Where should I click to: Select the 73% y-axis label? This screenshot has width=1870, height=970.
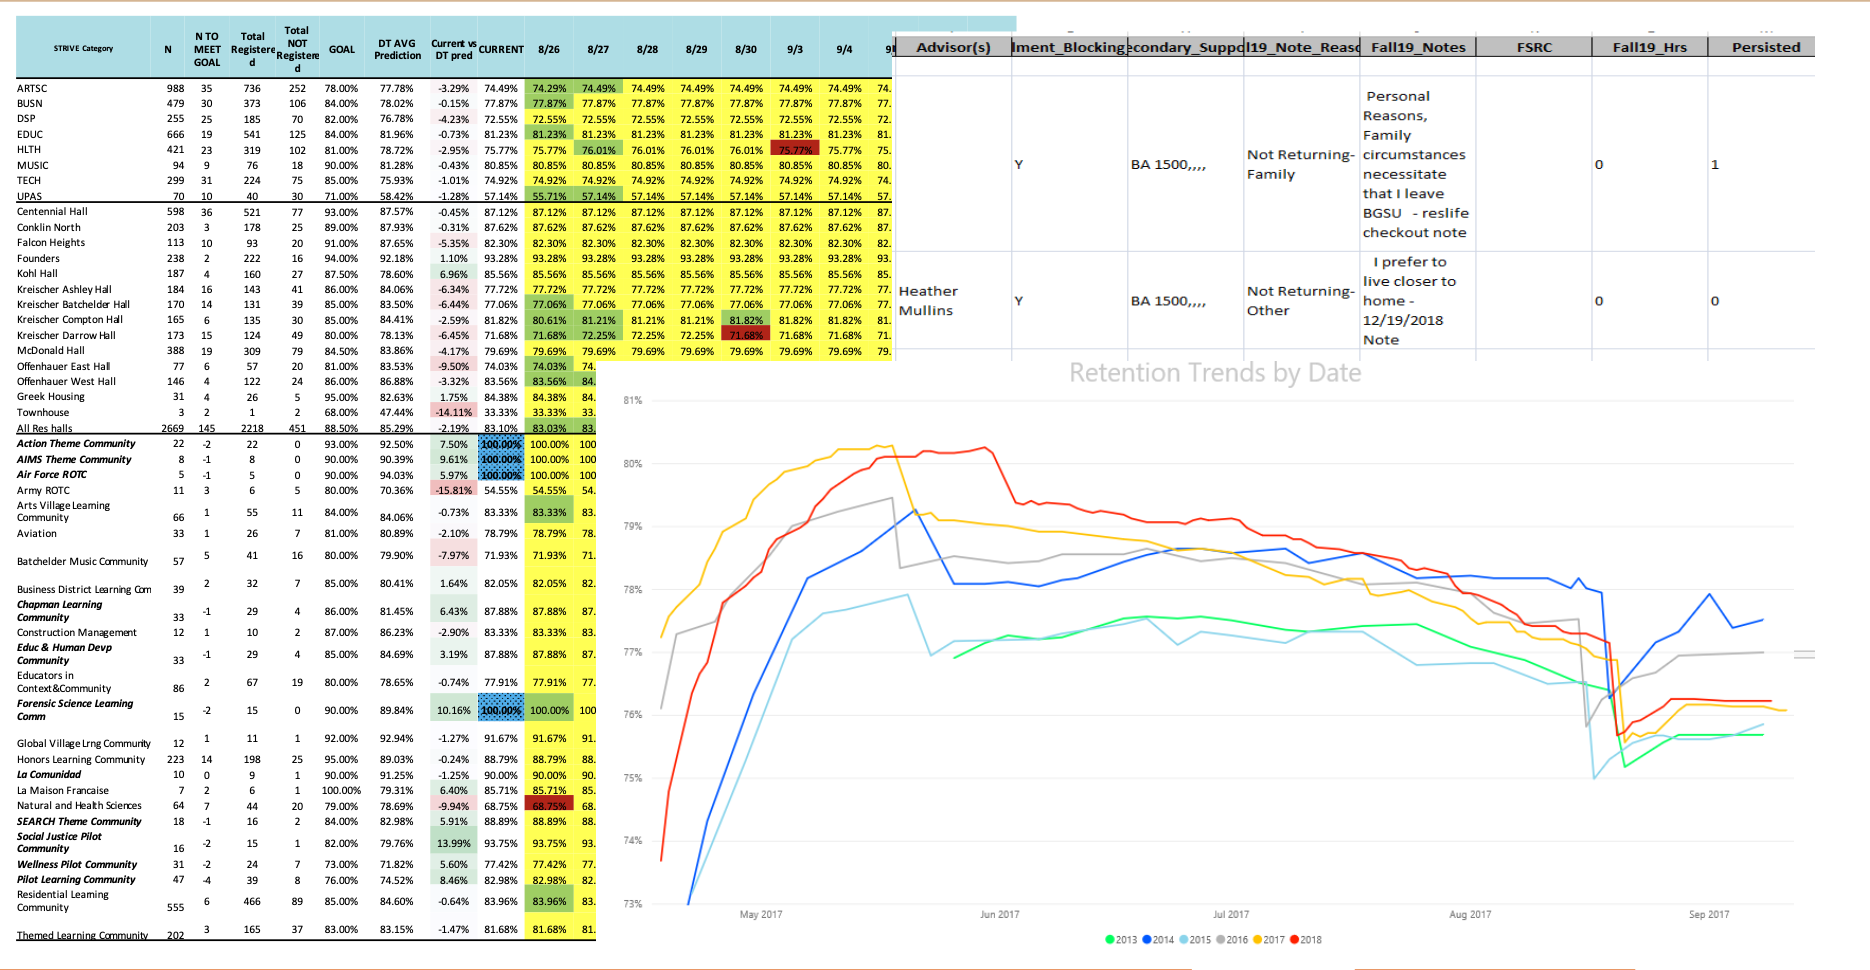(632, 903)
